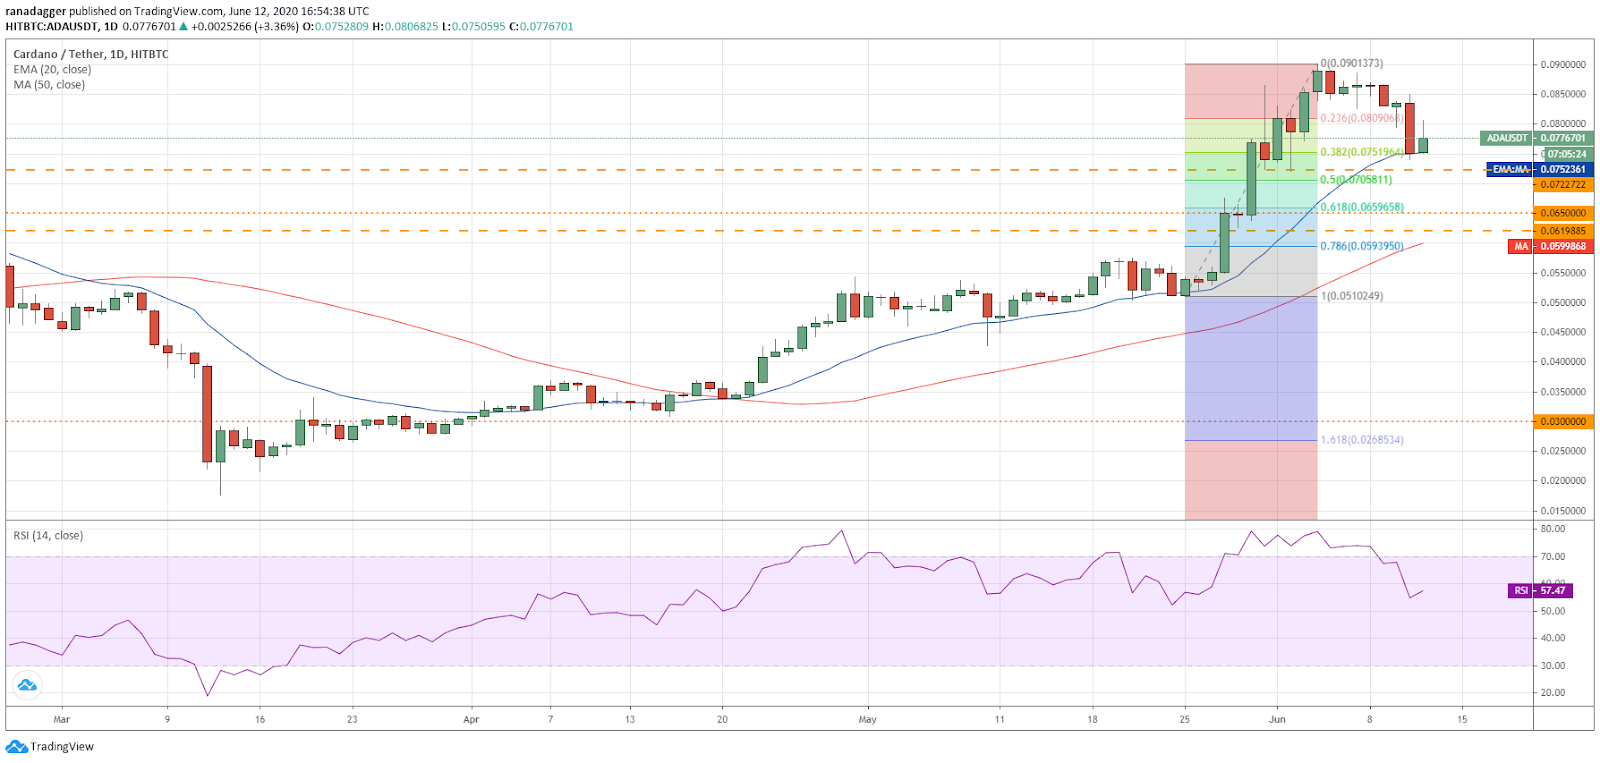
Task: Click the close value 'C:0.0776701' in header
Action: 541,27
